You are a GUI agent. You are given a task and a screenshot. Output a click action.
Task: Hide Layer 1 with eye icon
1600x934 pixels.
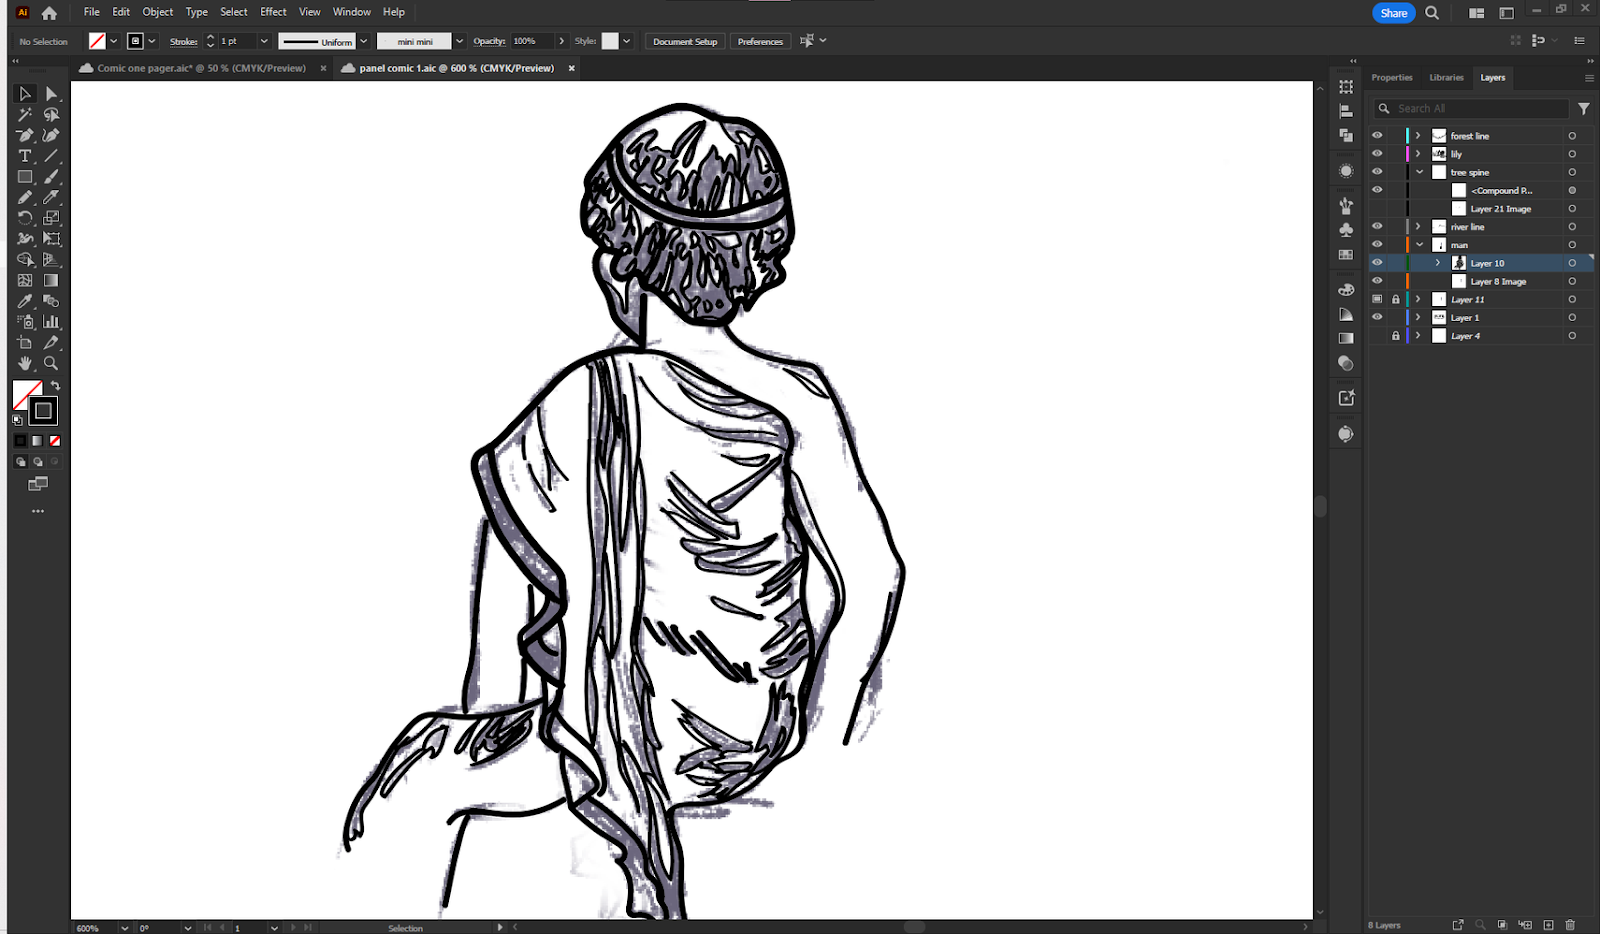click(1377, 317)
